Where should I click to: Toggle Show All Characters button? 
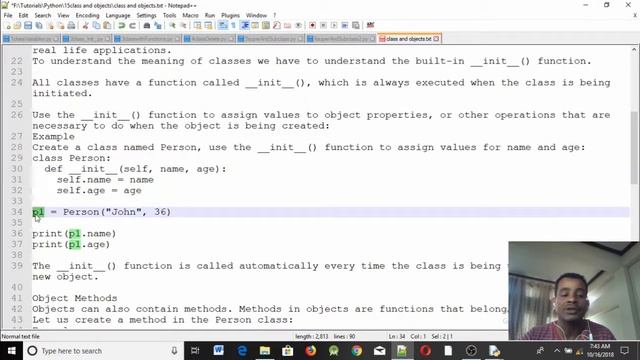coord(233,26)
